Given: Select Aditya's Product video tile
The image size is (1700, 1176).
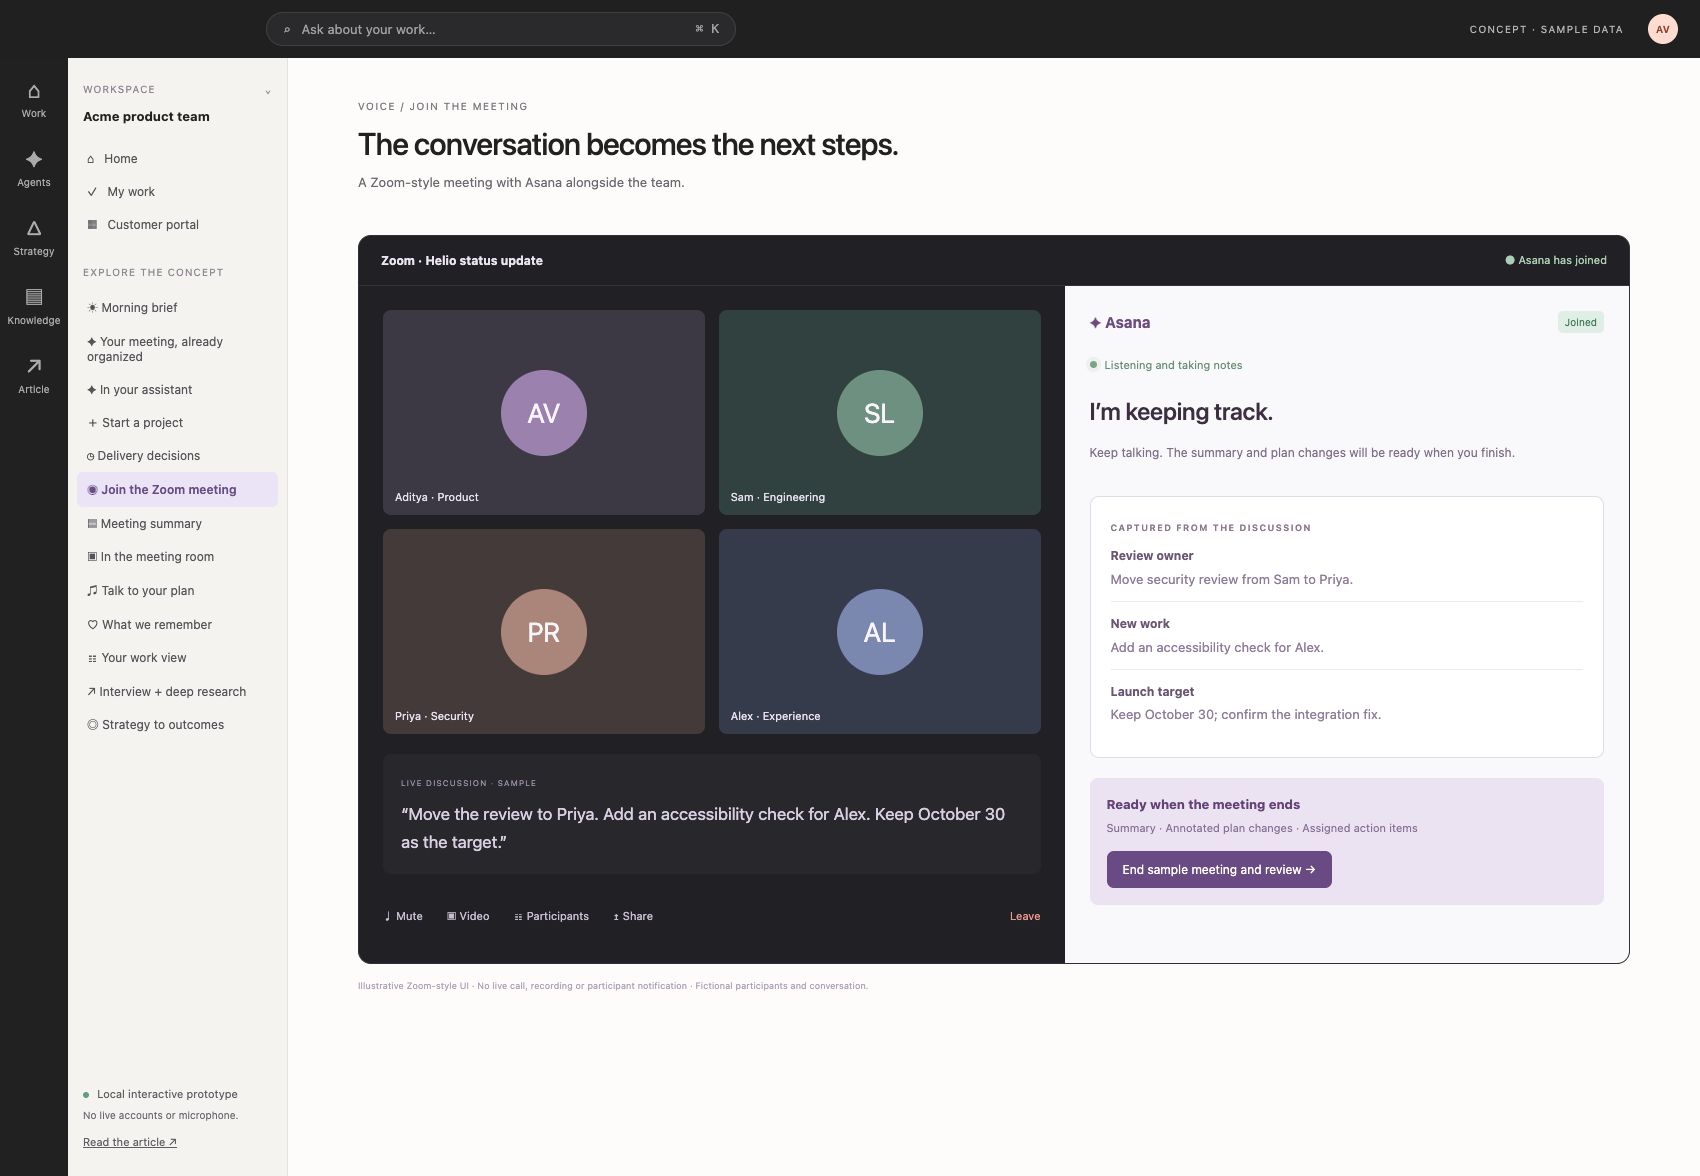Looking at the screenshot, I should click(x=543, y=412).
